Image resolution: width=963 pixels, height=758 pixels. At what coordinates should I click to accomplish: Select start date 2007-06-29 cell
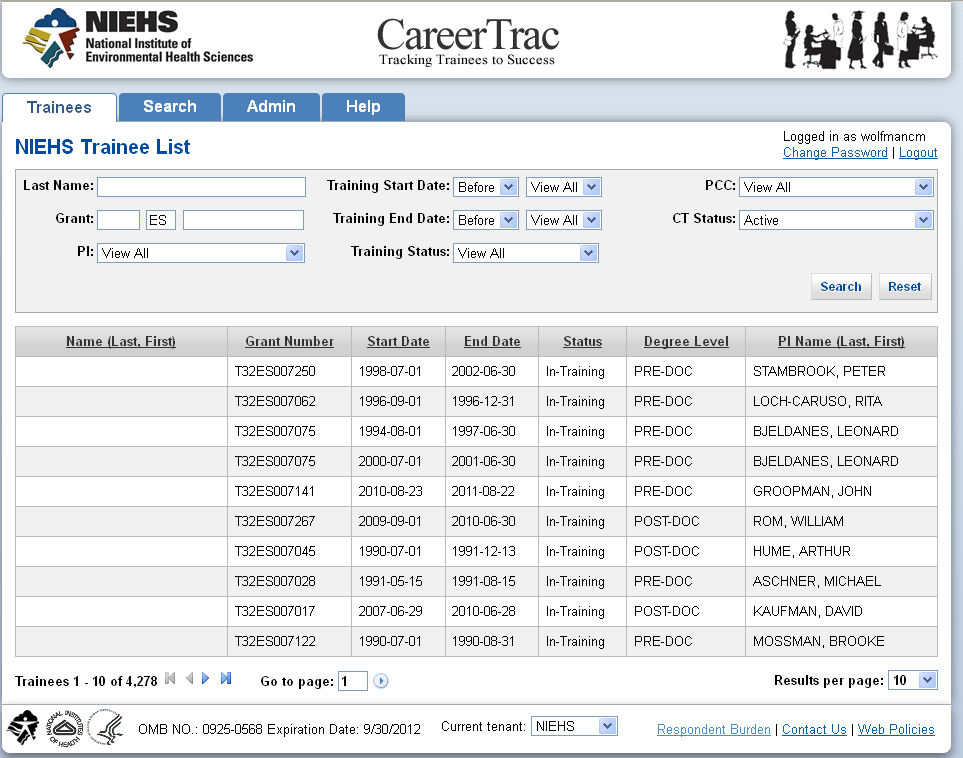[x=399, y=612]
